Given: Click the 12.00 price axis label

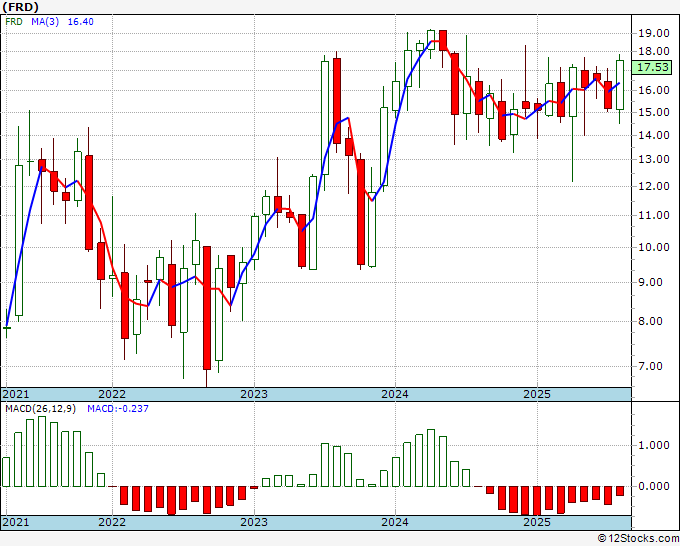Looking at the screenshot, I should 654,186.
